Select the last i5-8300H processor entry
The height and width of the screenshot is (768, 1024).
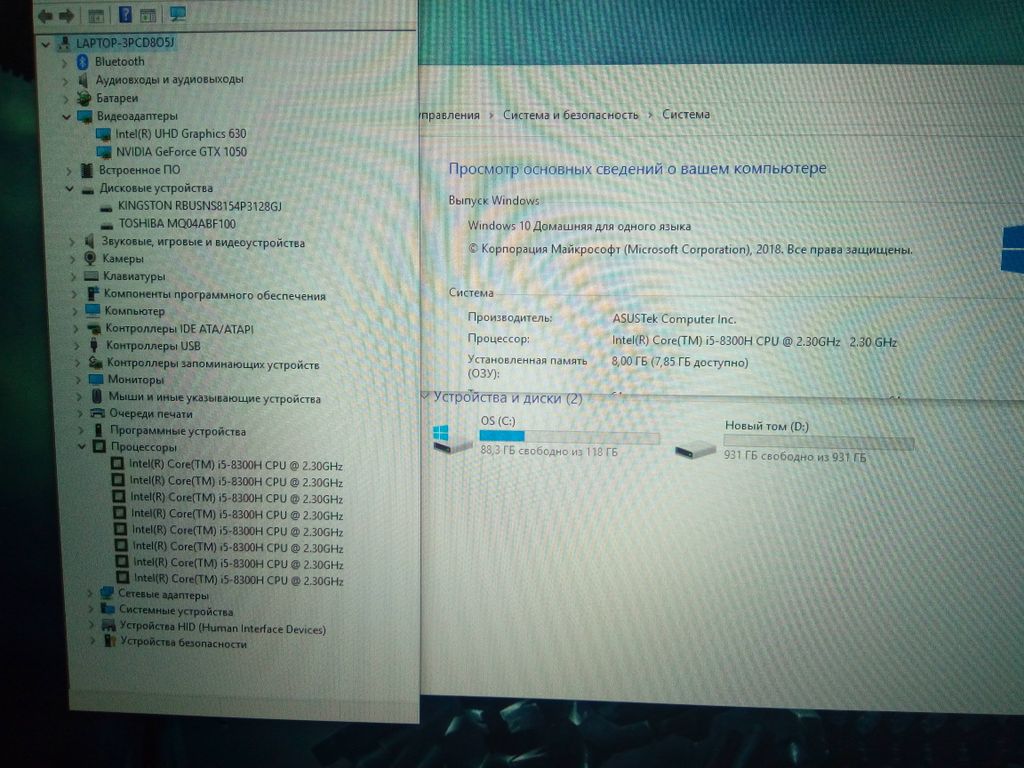(x=238, y=579)
